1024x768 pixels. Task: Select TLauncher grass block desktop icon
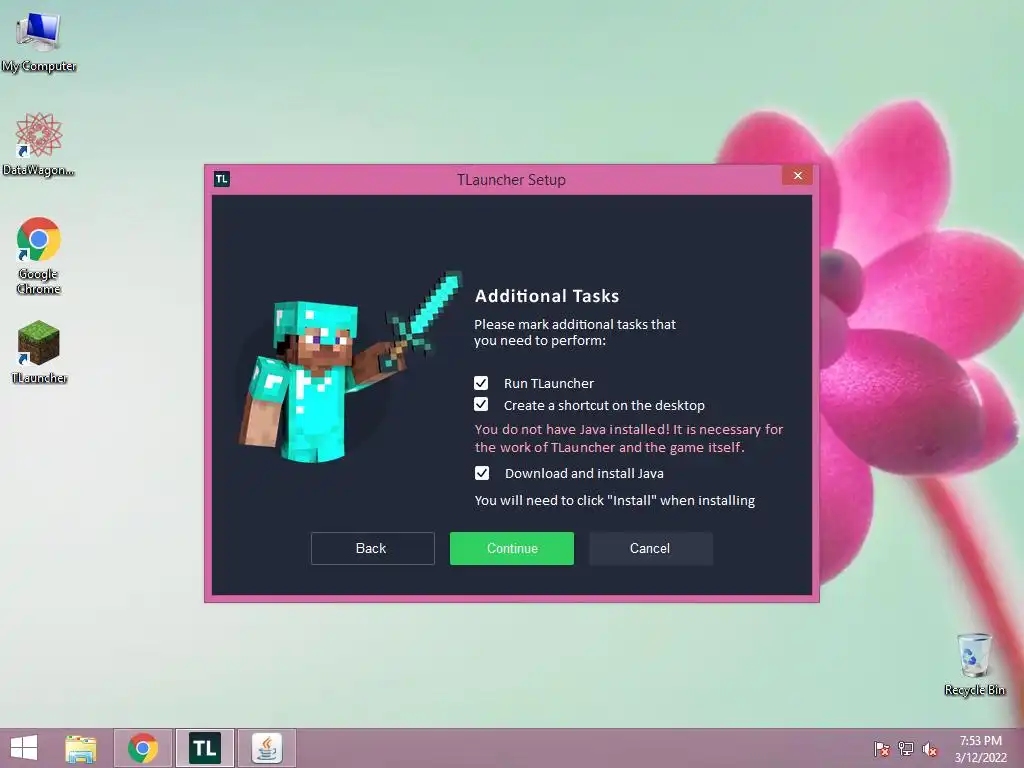[x=39, y=351]
